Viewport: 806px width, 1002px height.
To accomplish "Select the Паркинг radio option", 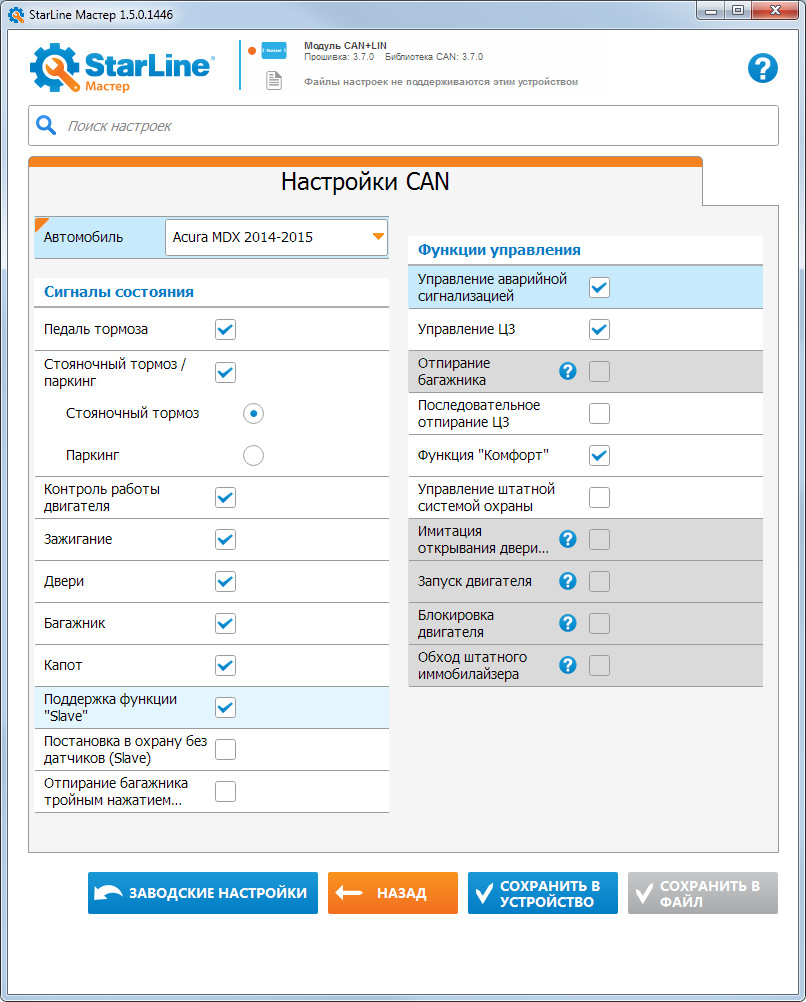I will pos(253,456).
